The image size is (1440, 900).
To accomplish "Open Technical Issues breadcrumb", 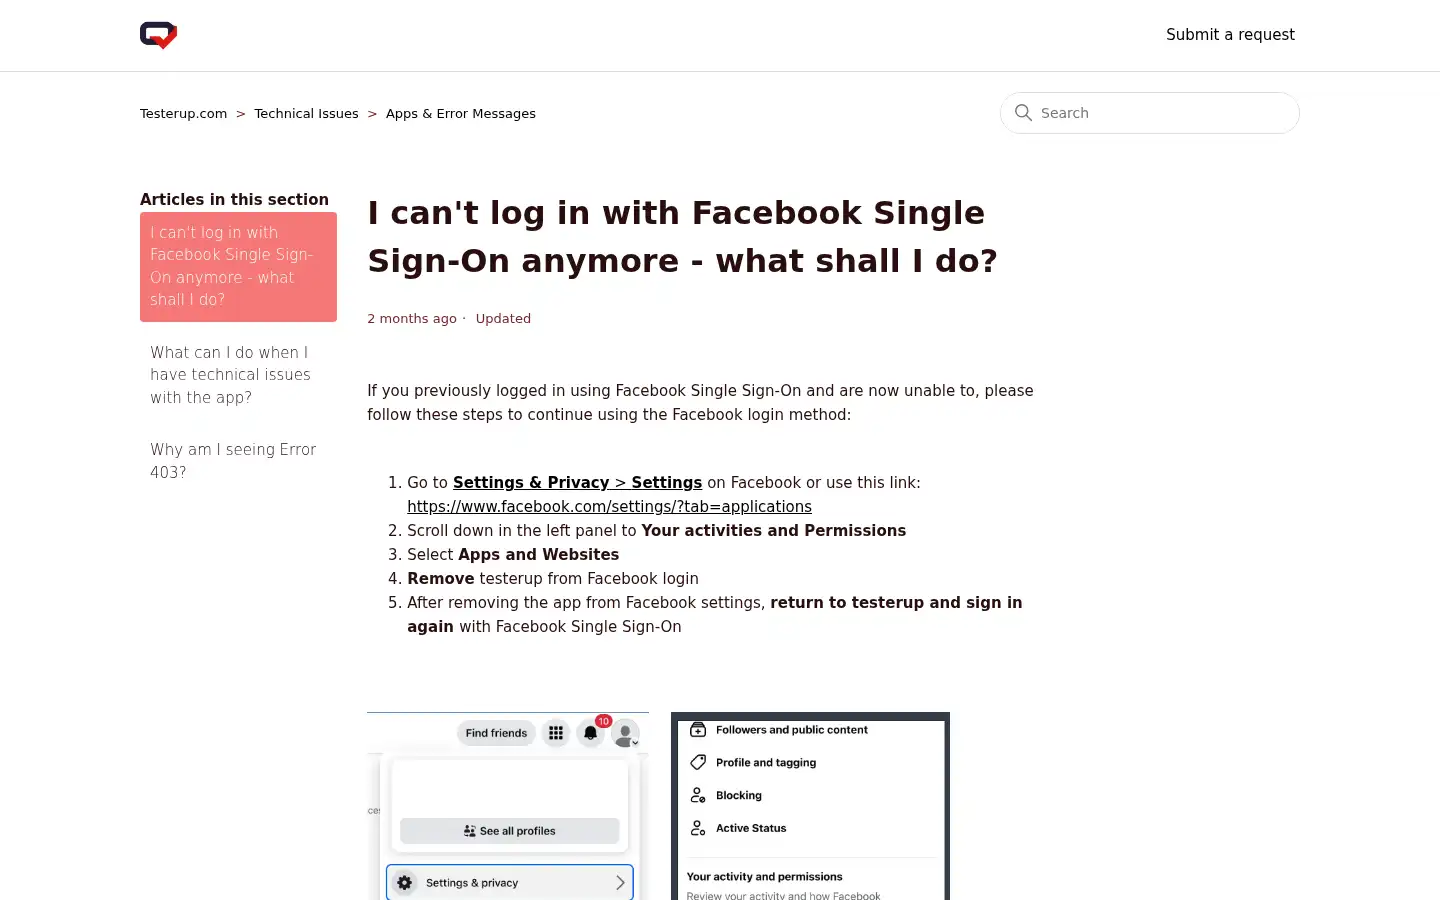I will 306,114.
